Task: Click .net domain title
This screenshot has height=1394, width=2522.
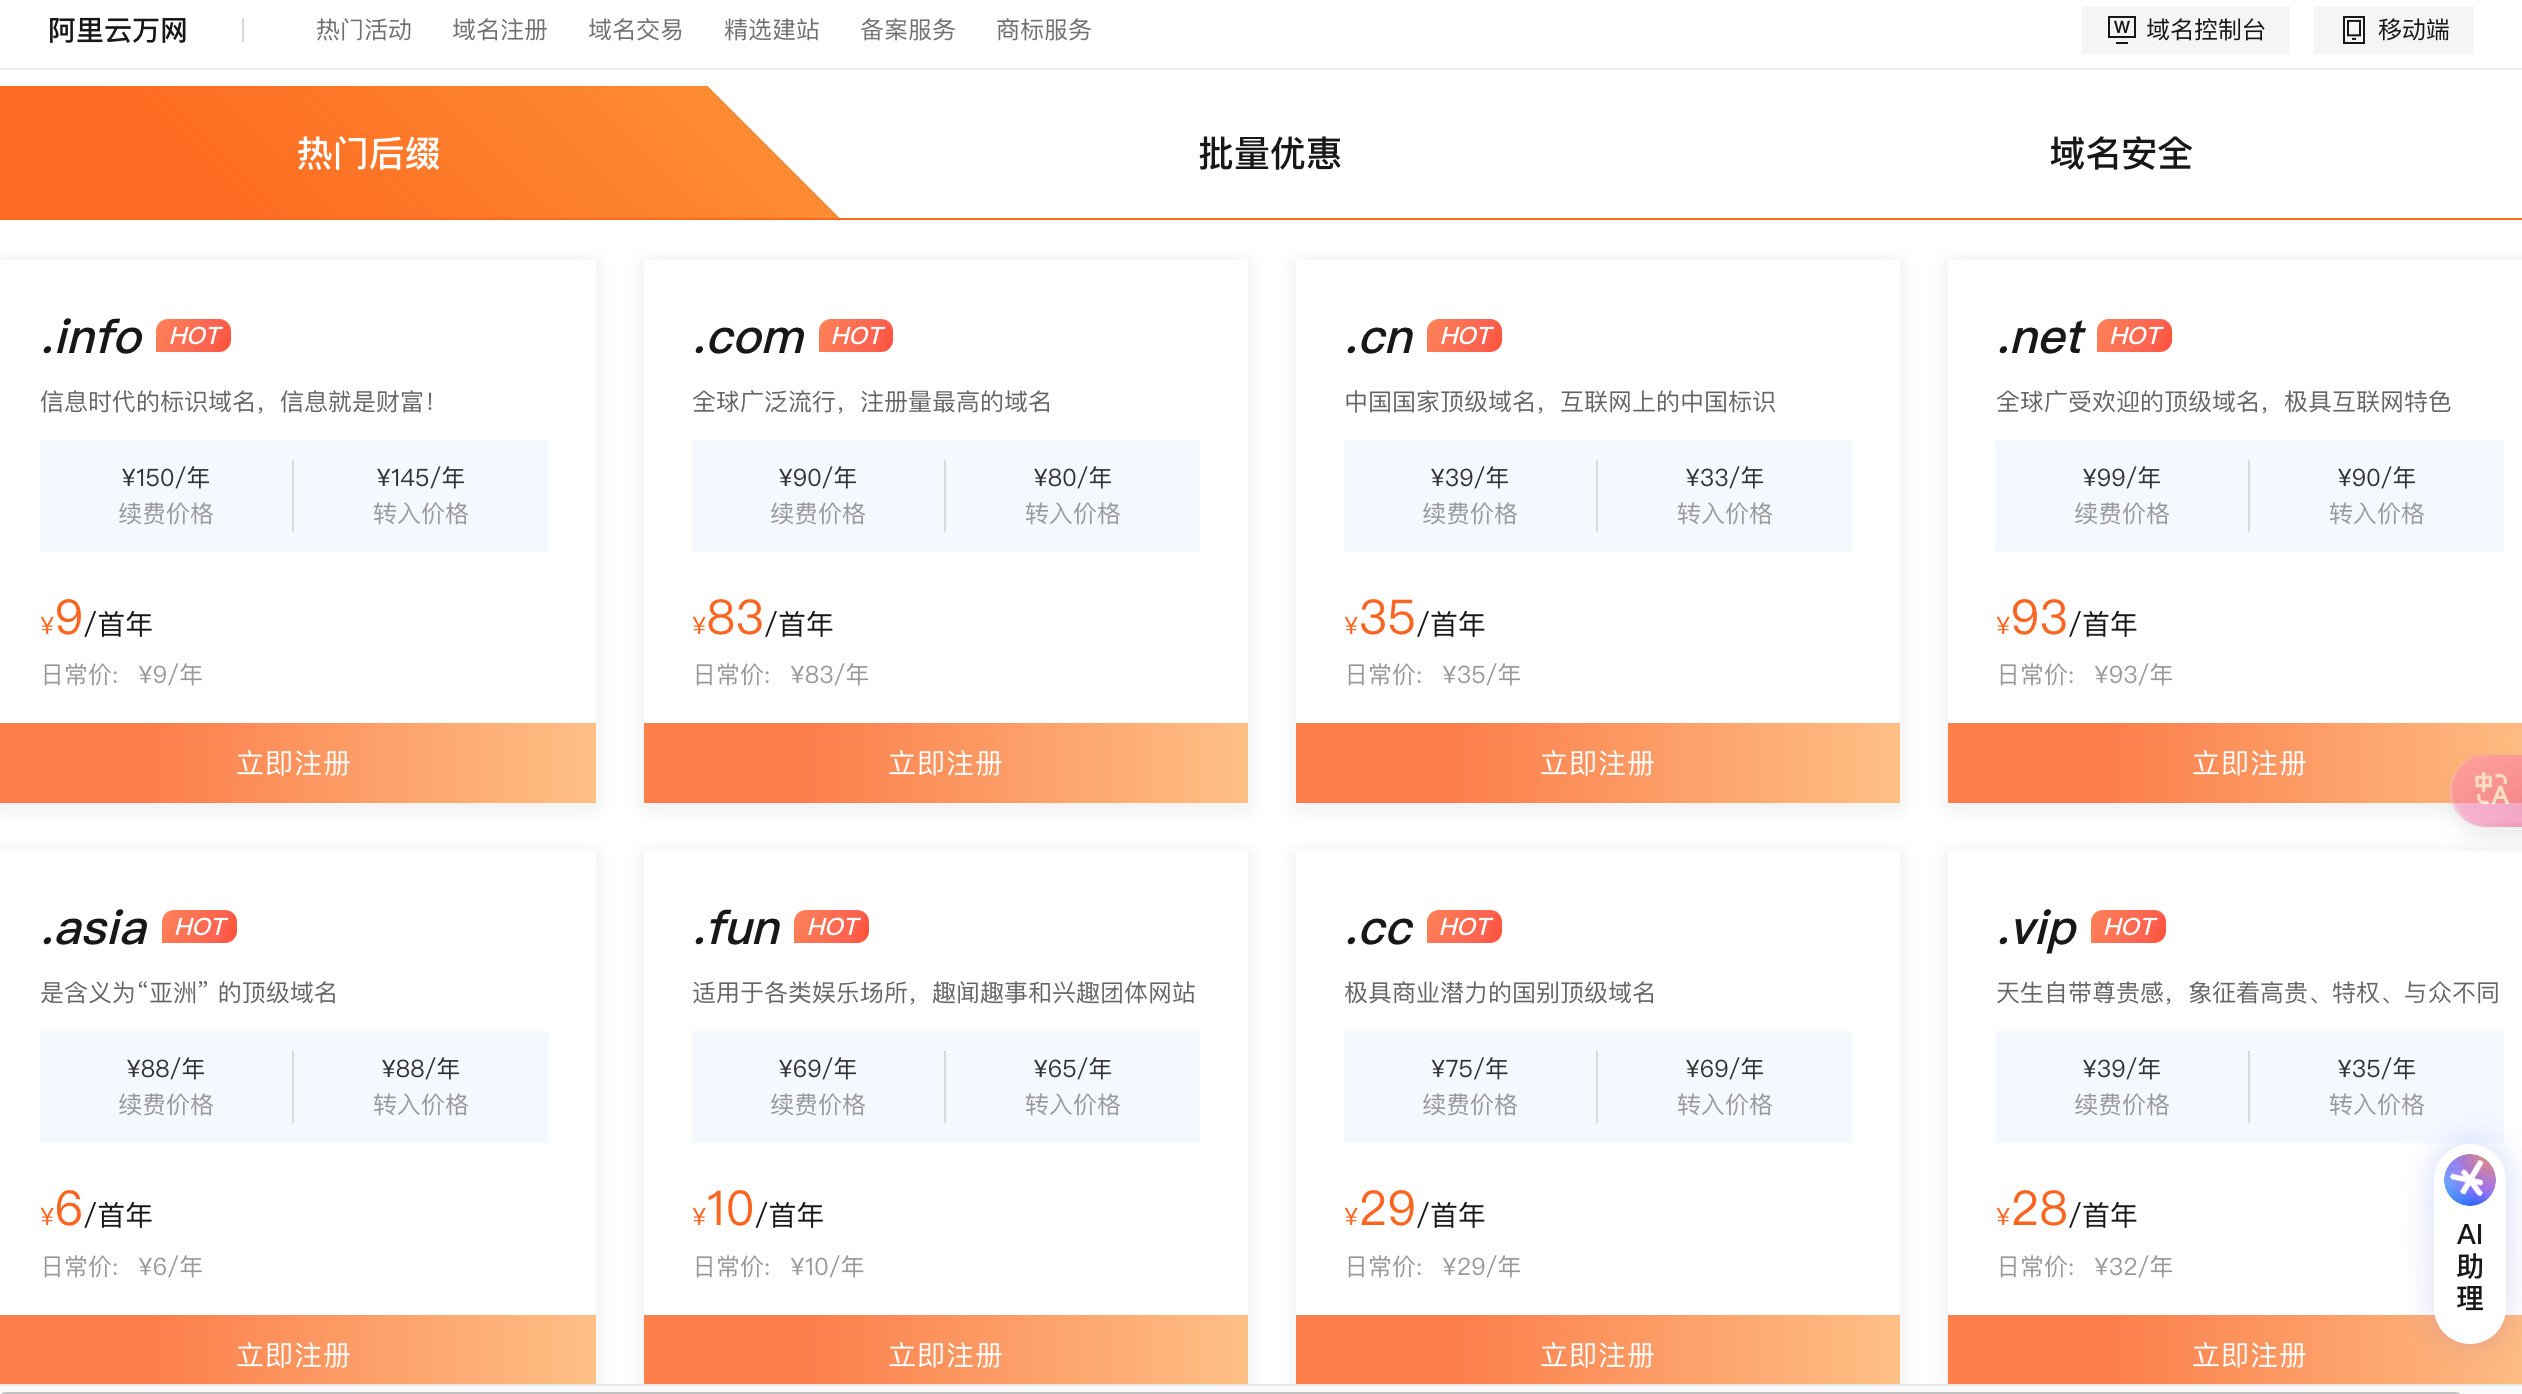Action: [2040, 337]
